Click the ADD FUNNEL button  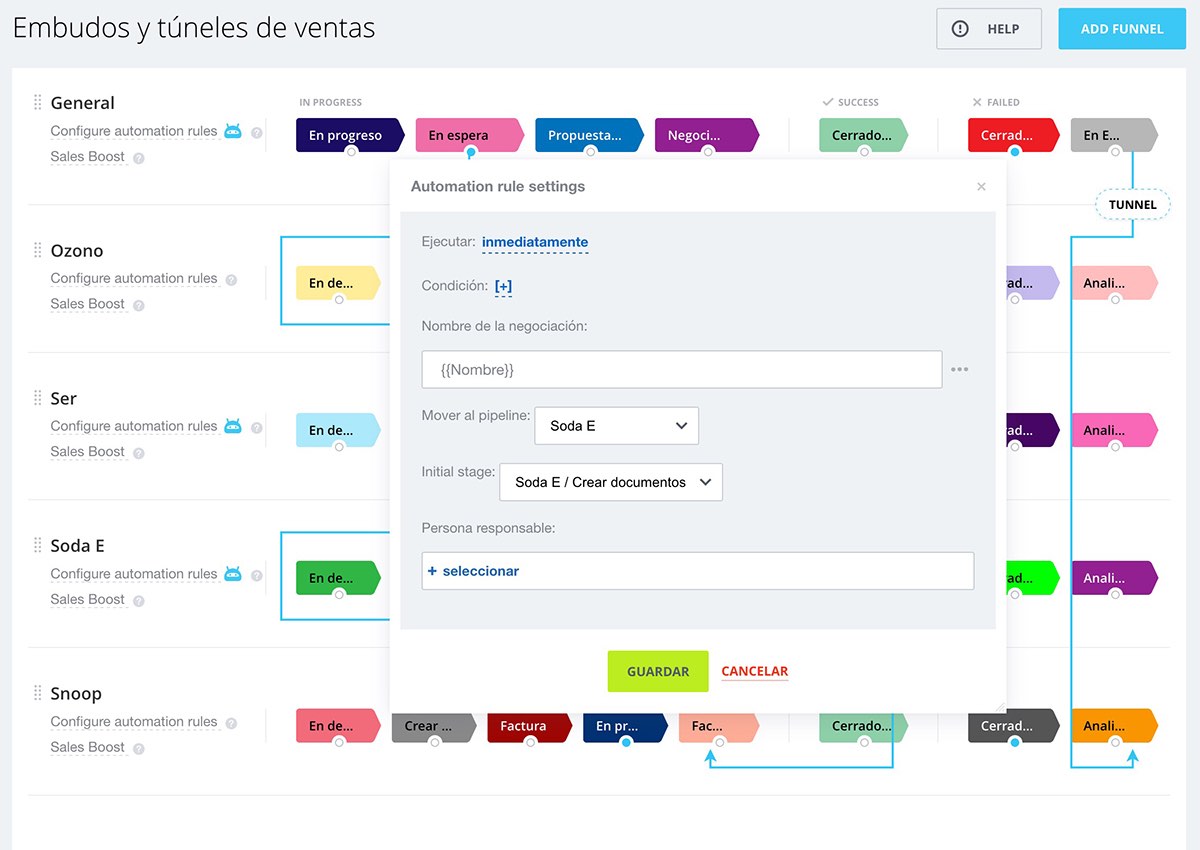(1121, 29)
